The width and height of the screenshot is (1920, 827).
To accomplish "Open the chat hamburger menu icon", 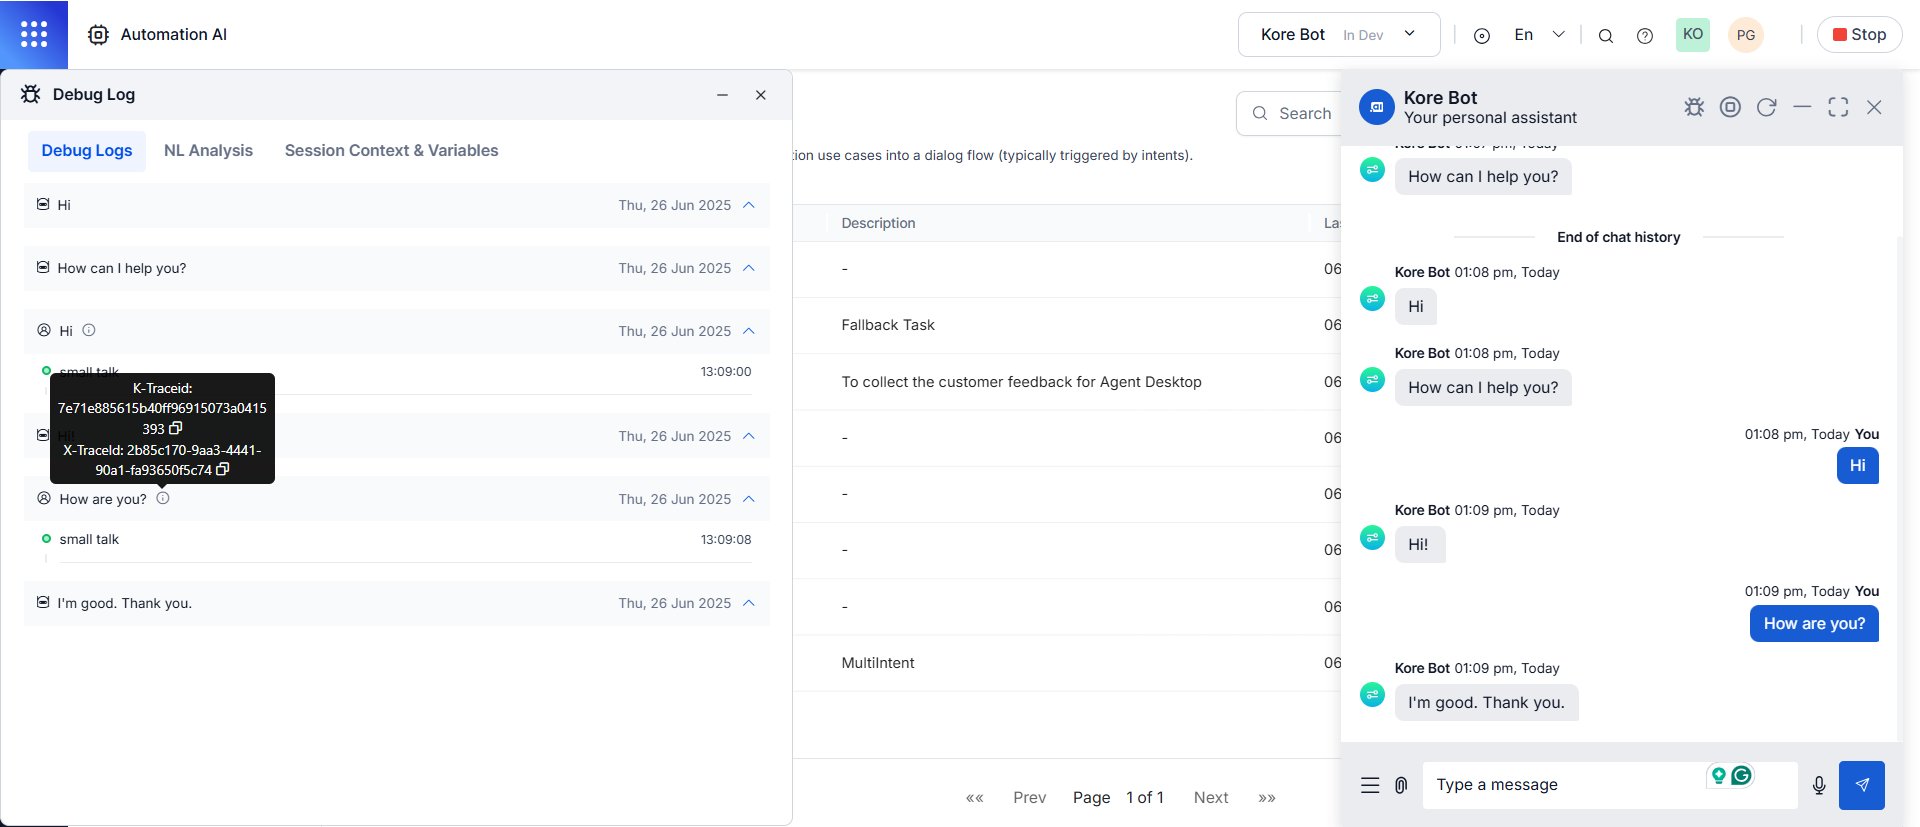I will pos(1370,785).
